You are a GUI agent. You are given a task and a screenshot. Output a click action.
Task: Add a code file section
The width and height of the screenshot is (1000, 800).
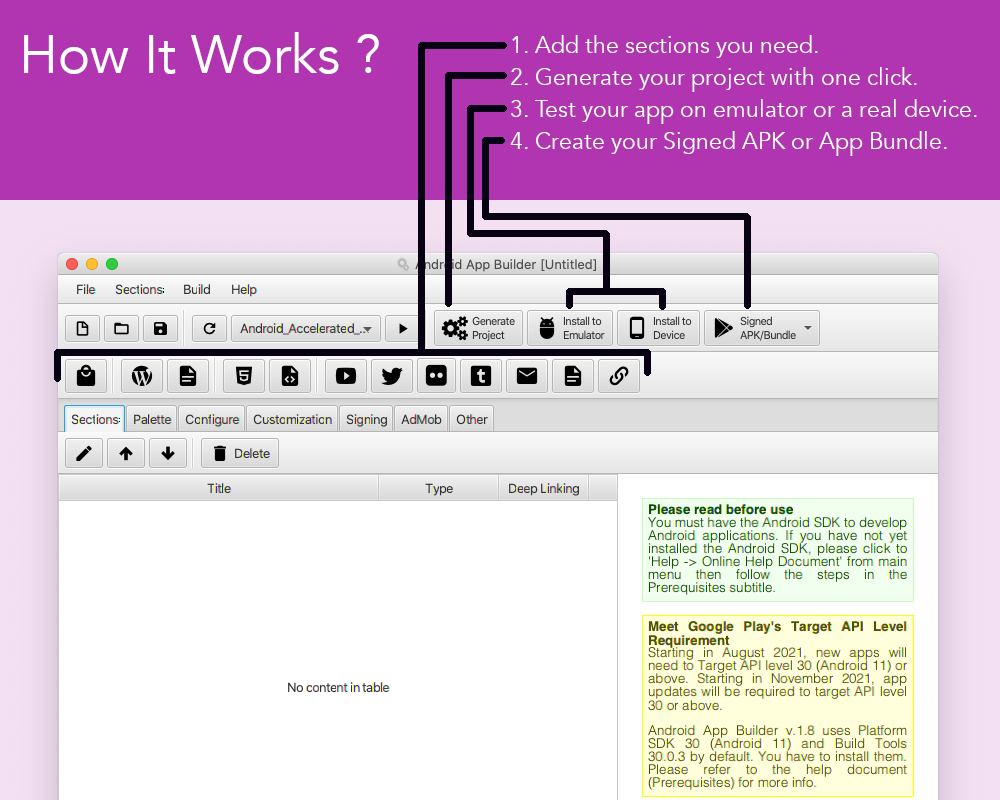[290, 376]
